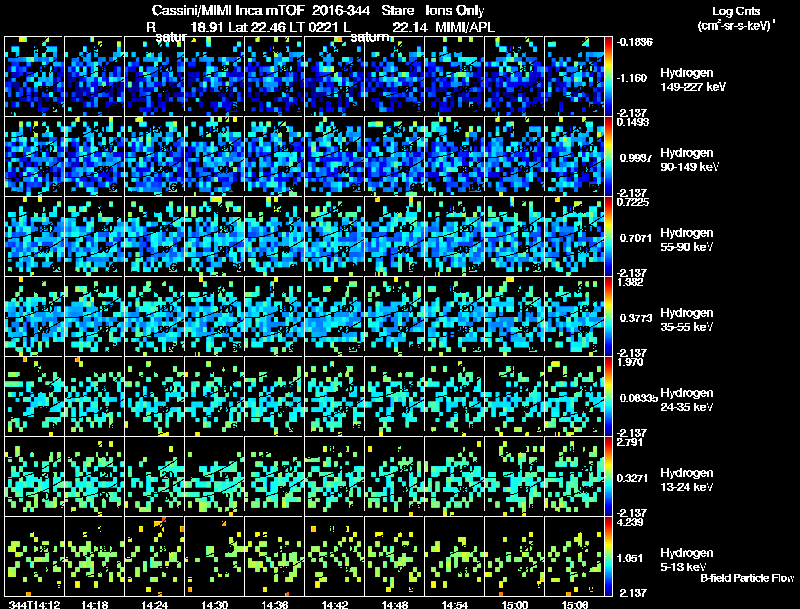Click the "0.1493" colorbar value

click(633, 122)
